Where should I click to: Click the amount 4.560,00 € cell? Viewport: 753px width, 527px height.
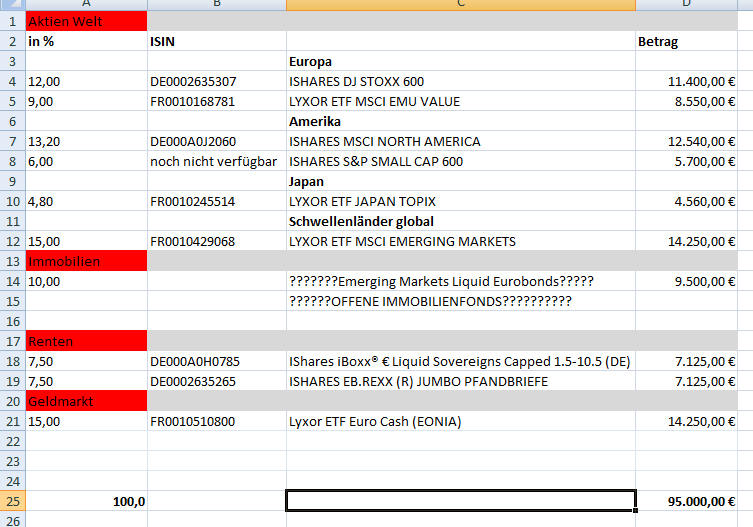pyautogui.click(x=686, y=201)
